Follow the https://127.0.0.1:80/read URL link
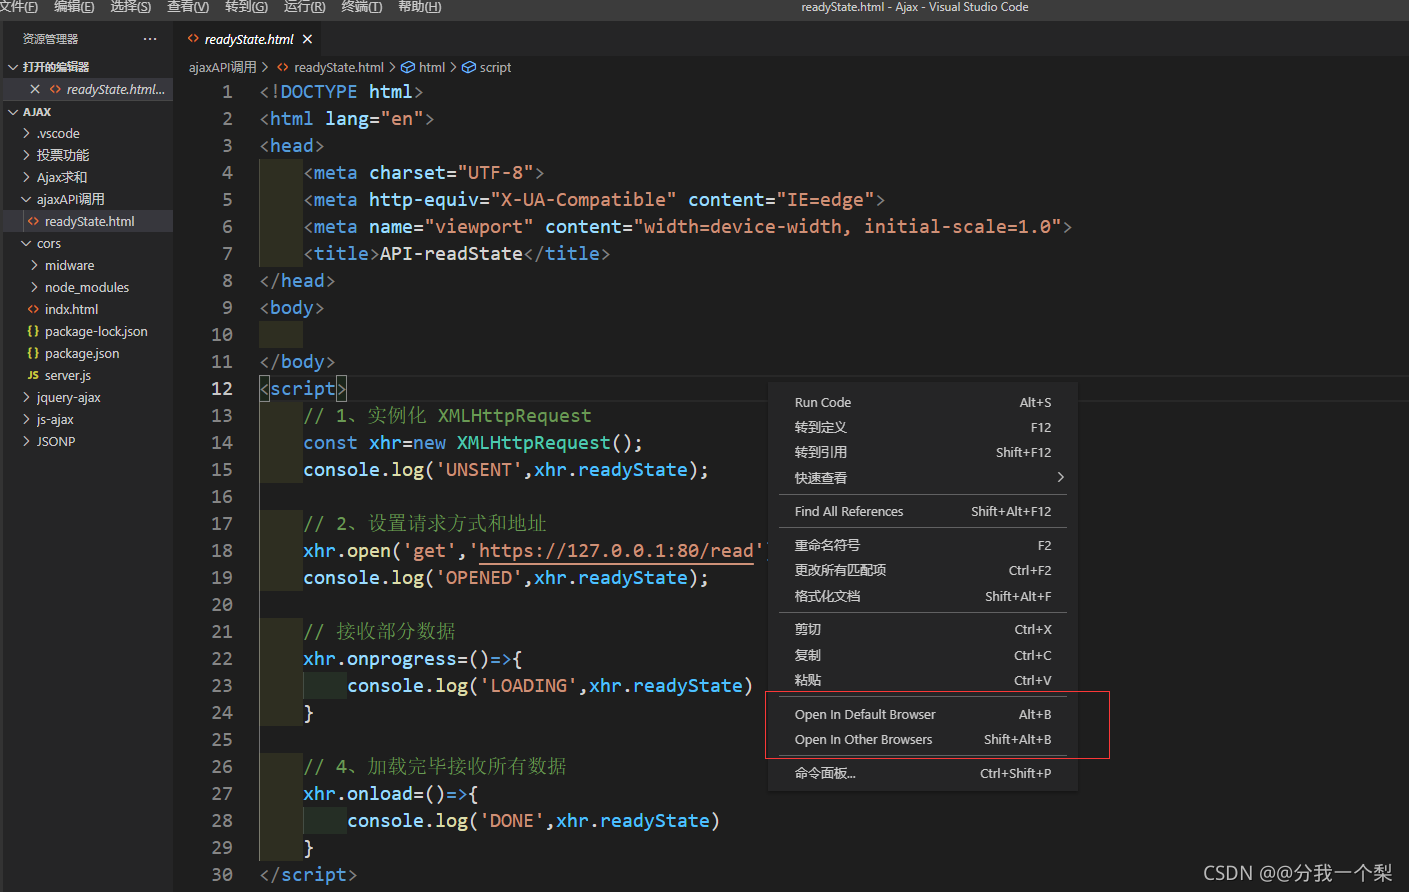Screen dimensions: 1409x892 click(616, 551)
